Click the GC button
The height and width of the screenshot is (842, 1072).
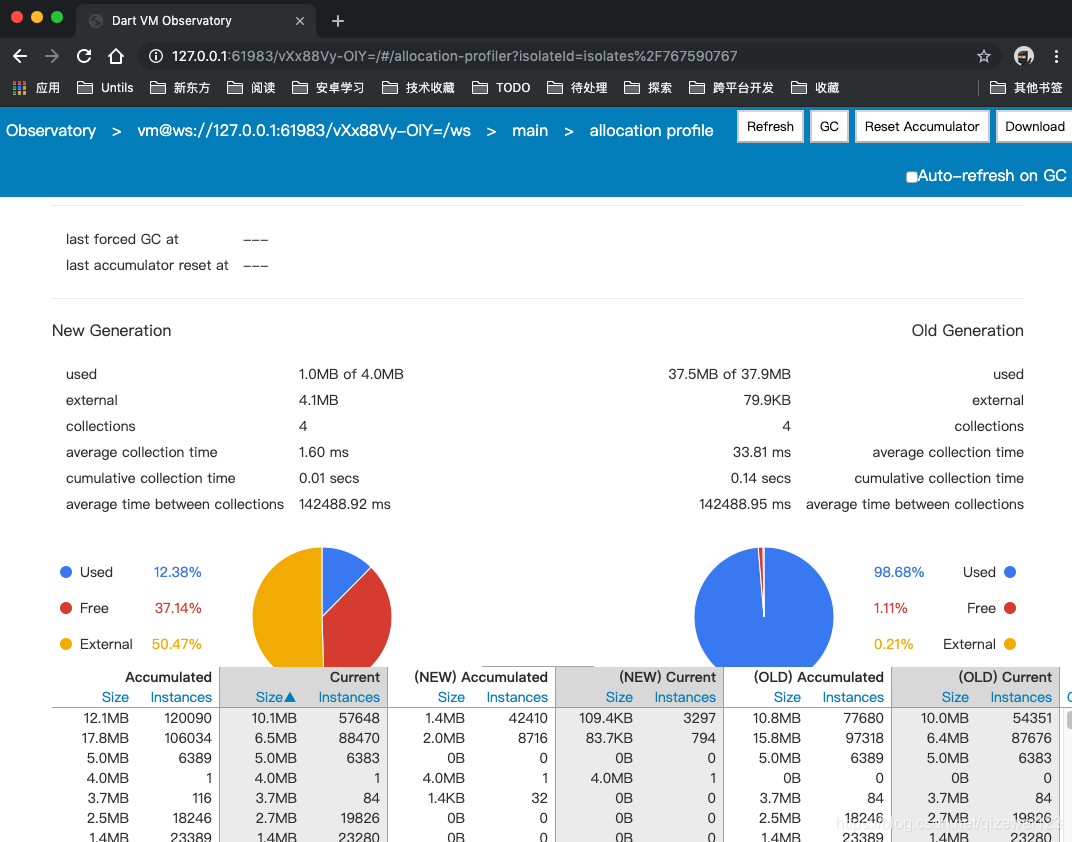click(x=829, y=126)
